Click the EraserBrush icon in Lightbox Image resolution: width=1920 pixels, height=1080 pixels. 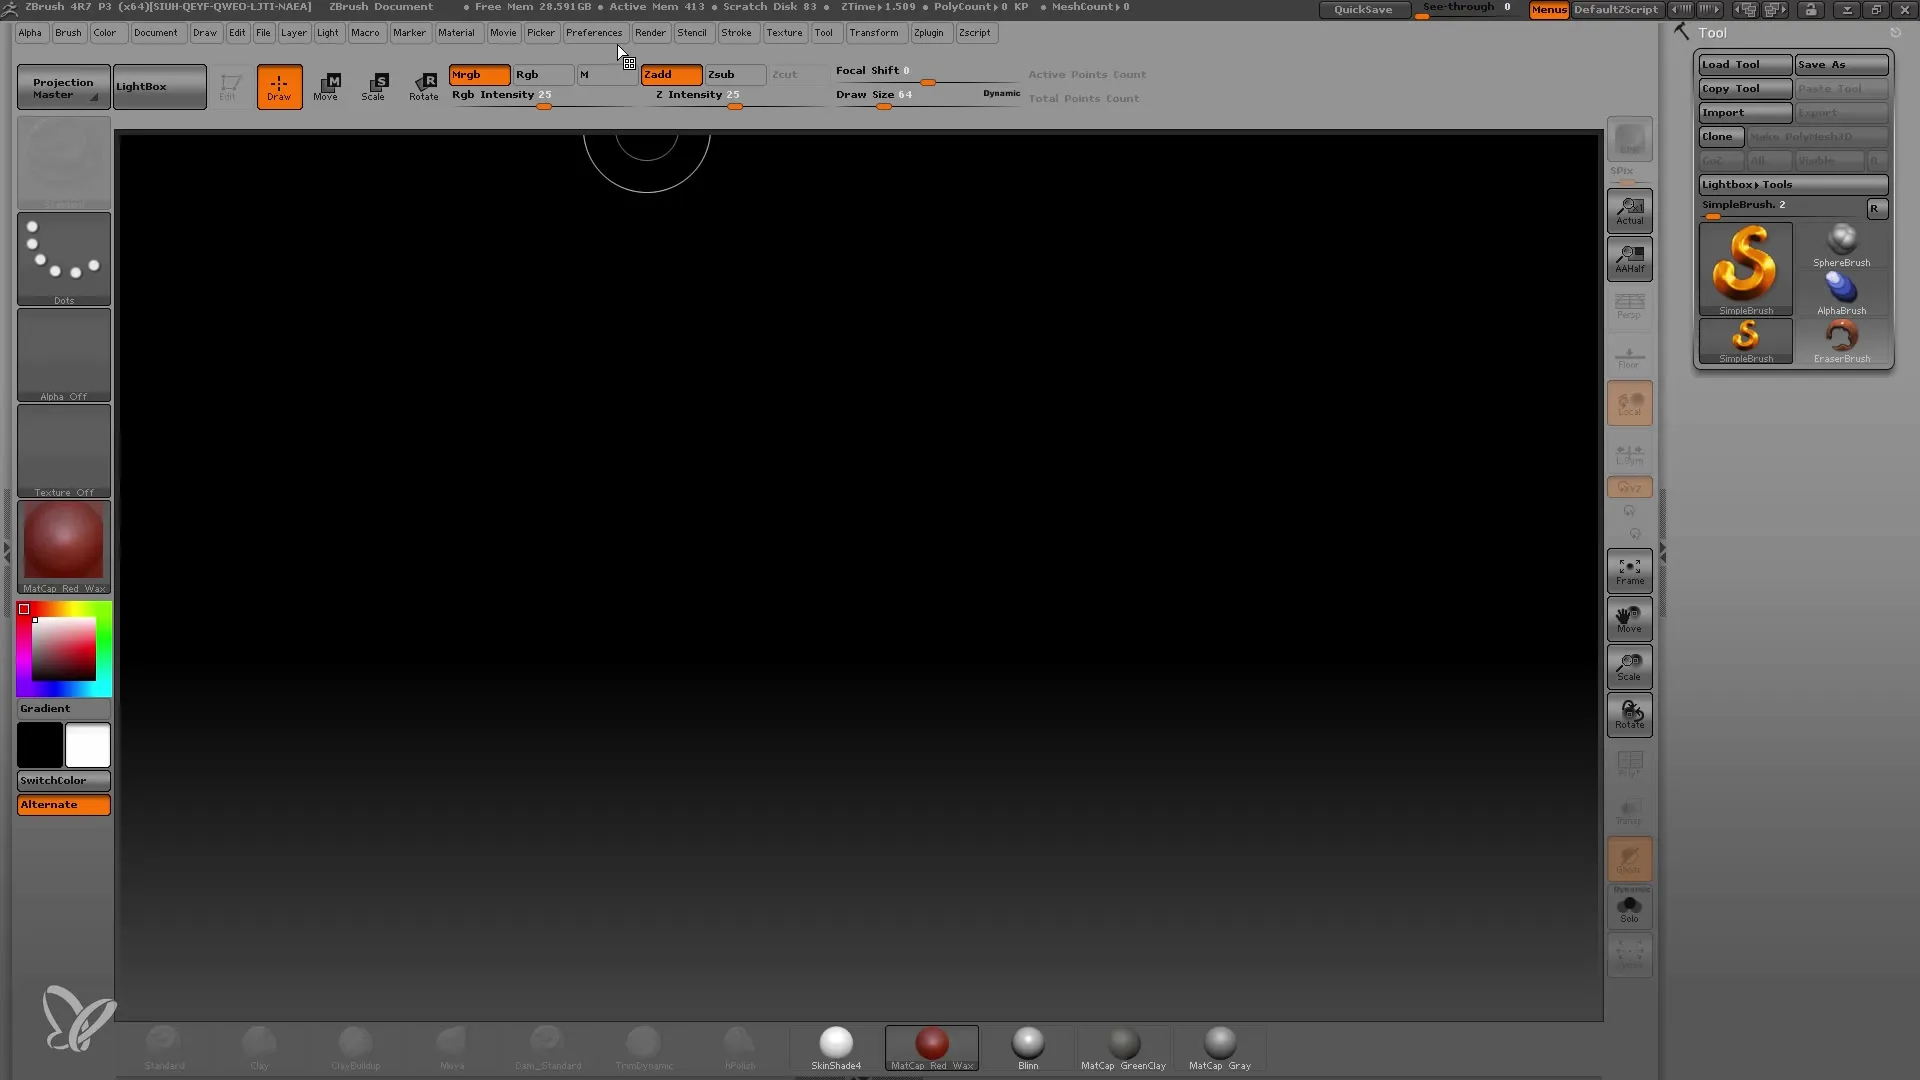[1841, 338]
